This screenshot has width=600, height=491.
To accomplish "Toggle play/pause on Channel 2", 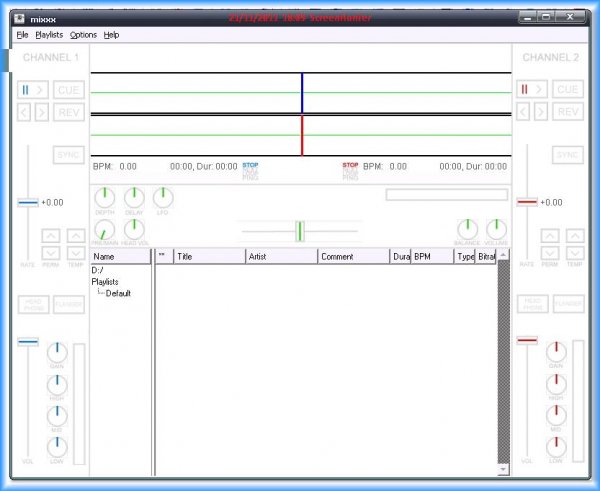I will 532,90.
